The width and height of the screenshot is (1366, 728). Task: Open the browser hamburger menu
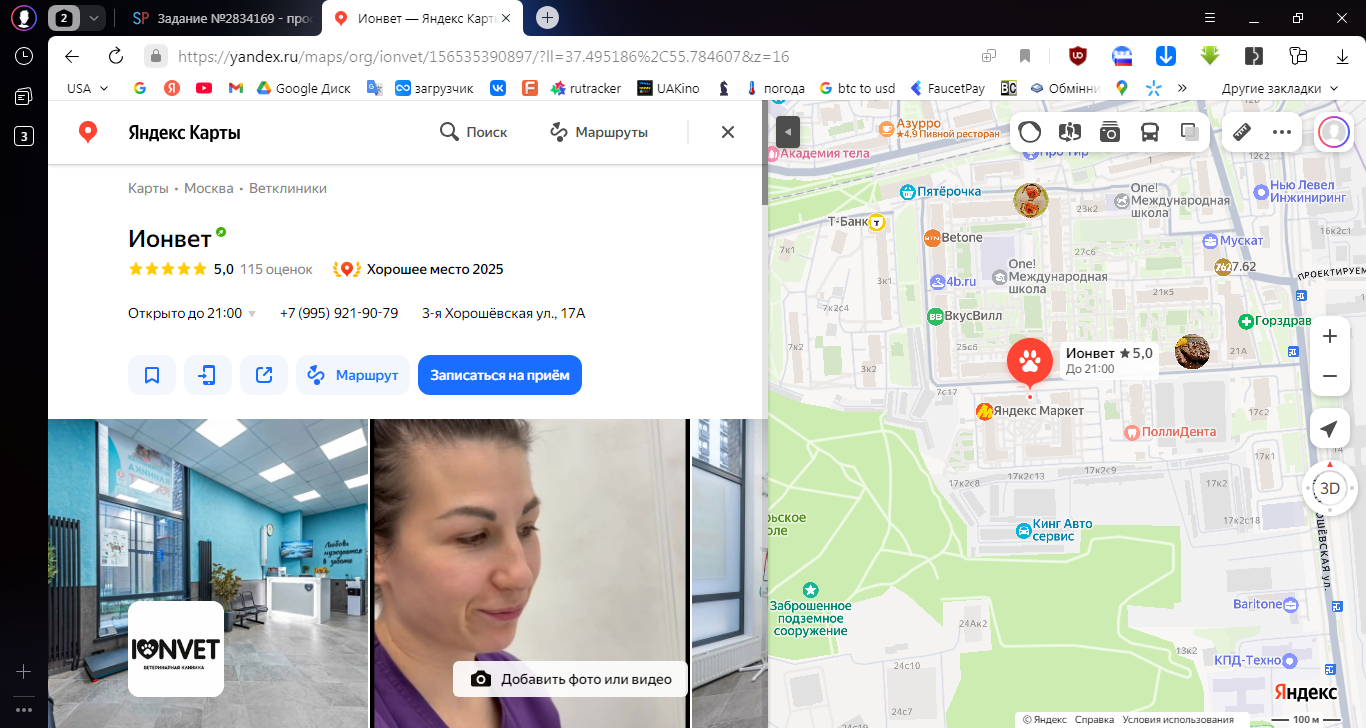pyautogui.click(x=1211, y=18)
